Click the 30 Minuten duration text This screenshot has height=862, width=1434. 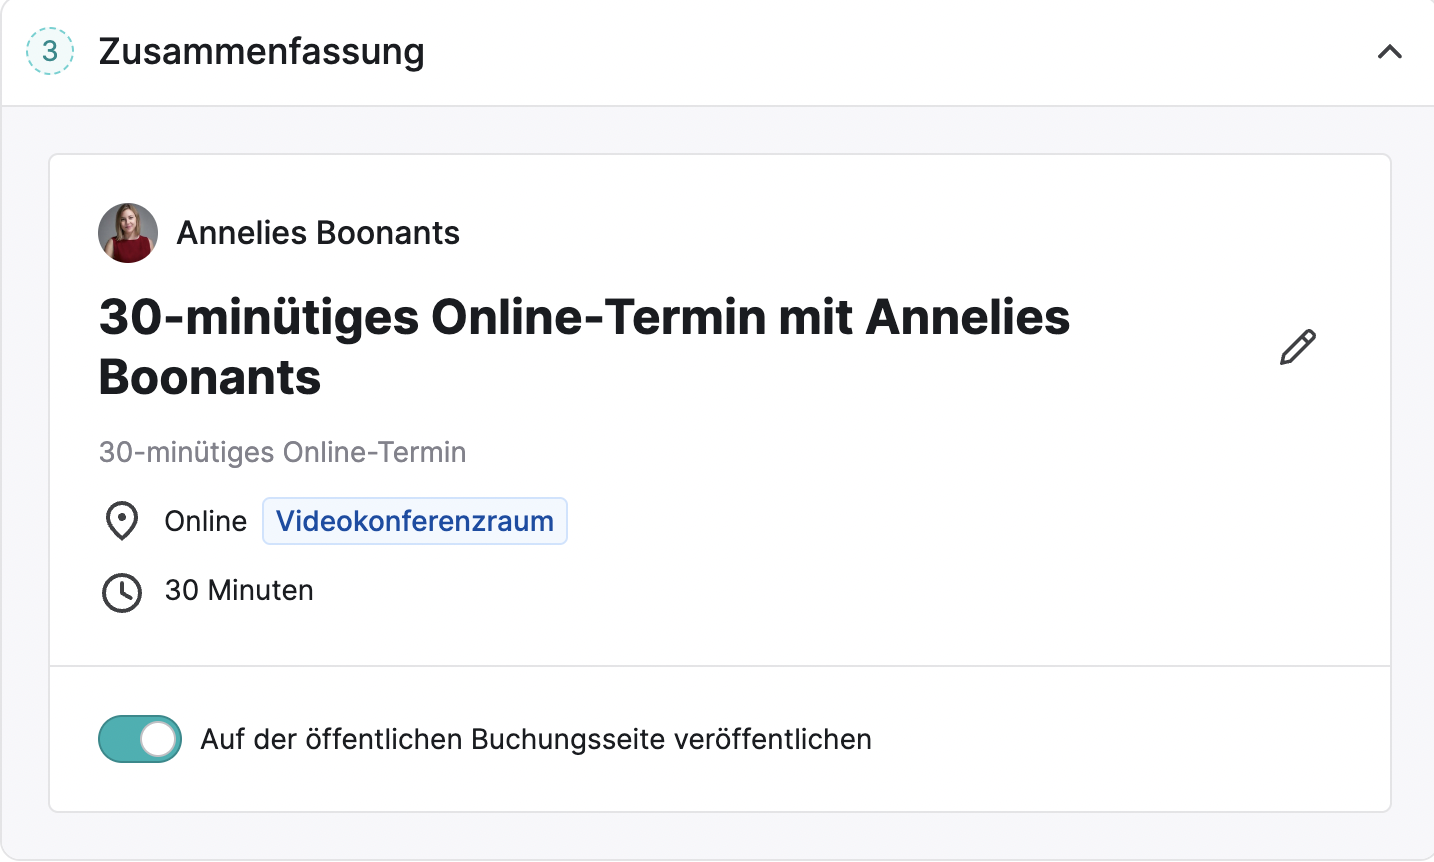pyautogui.click(x=239, y=590)
